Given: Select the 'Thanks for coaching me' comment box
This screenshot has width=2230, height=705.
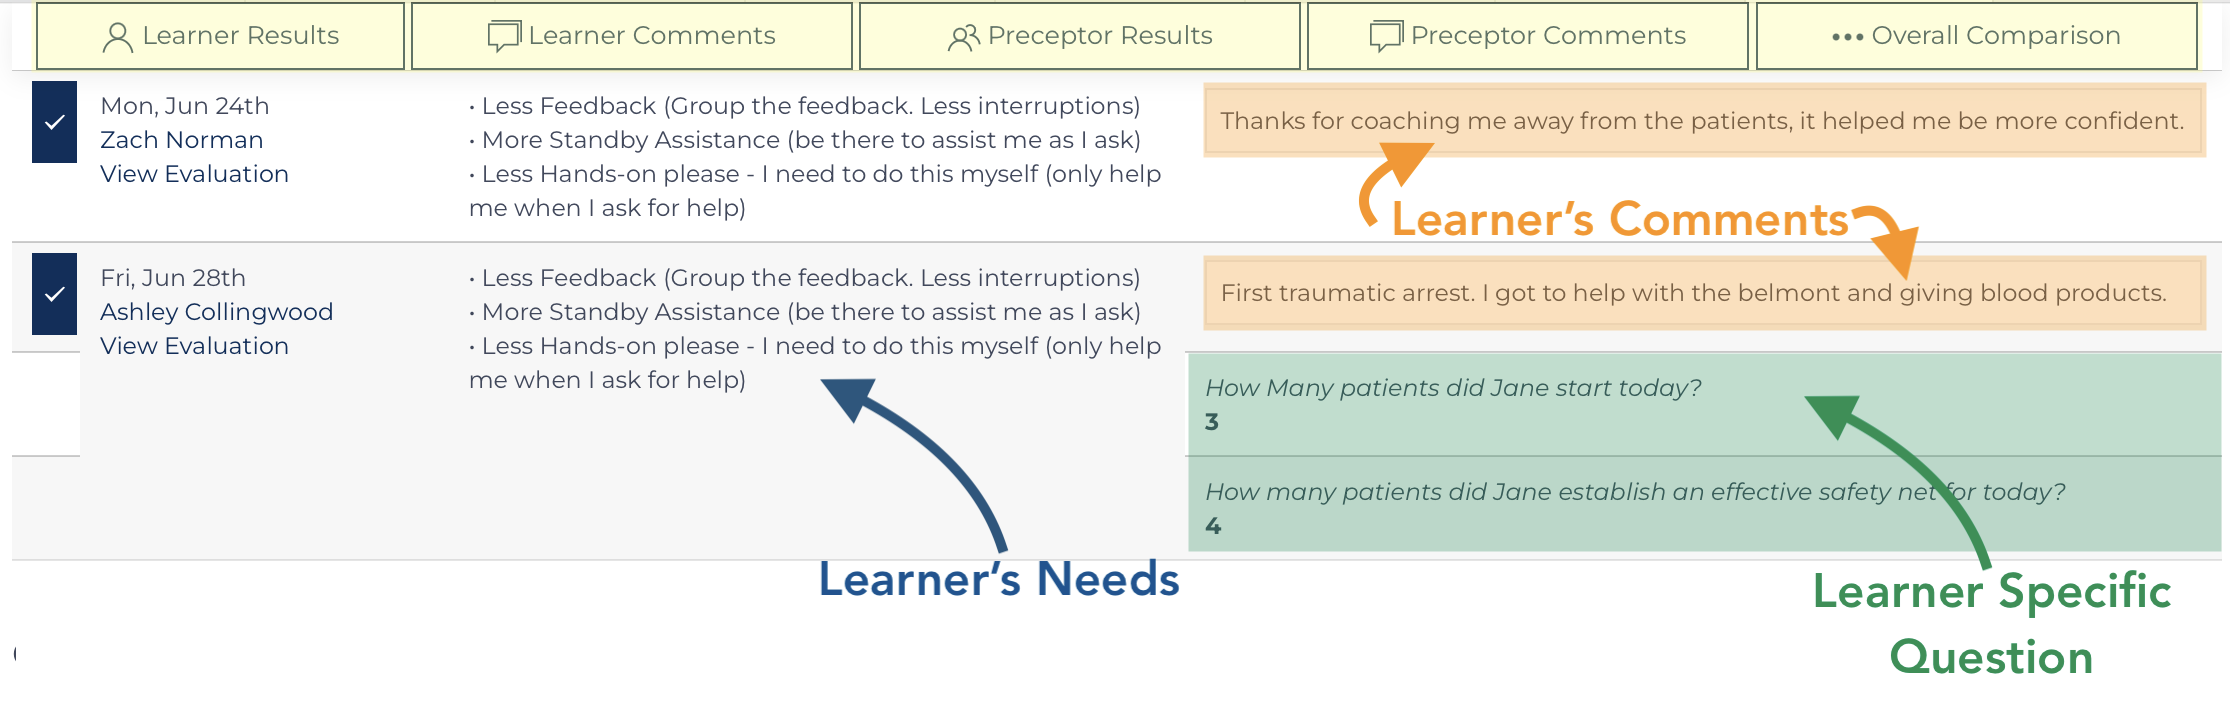Looking at the screenshot, I should tap(1704, 121).
